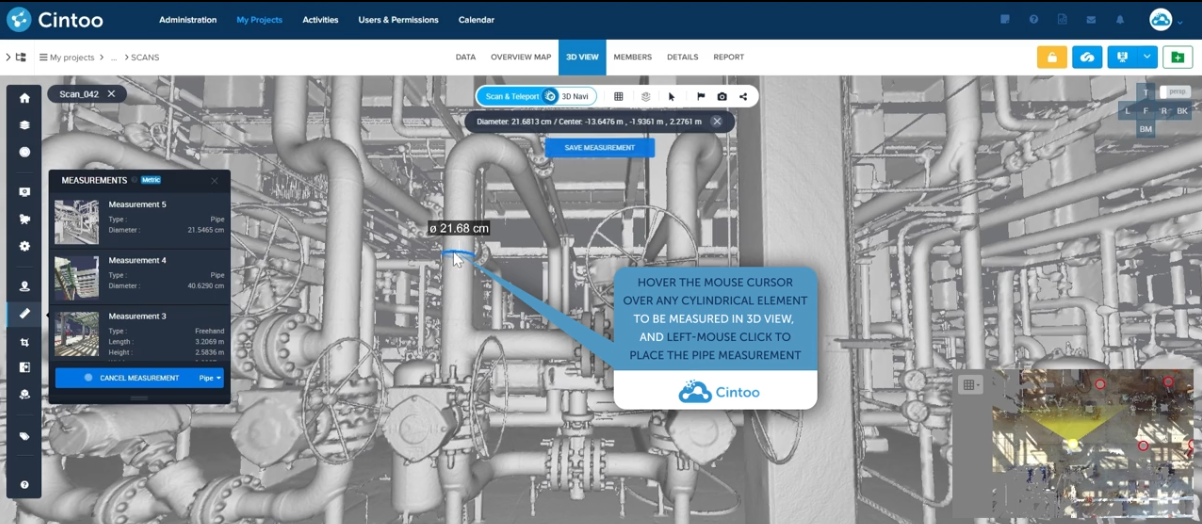1202x524 pixels.
Task: Open the crop tool in left sidebar
Action: (x=24, y=342)
